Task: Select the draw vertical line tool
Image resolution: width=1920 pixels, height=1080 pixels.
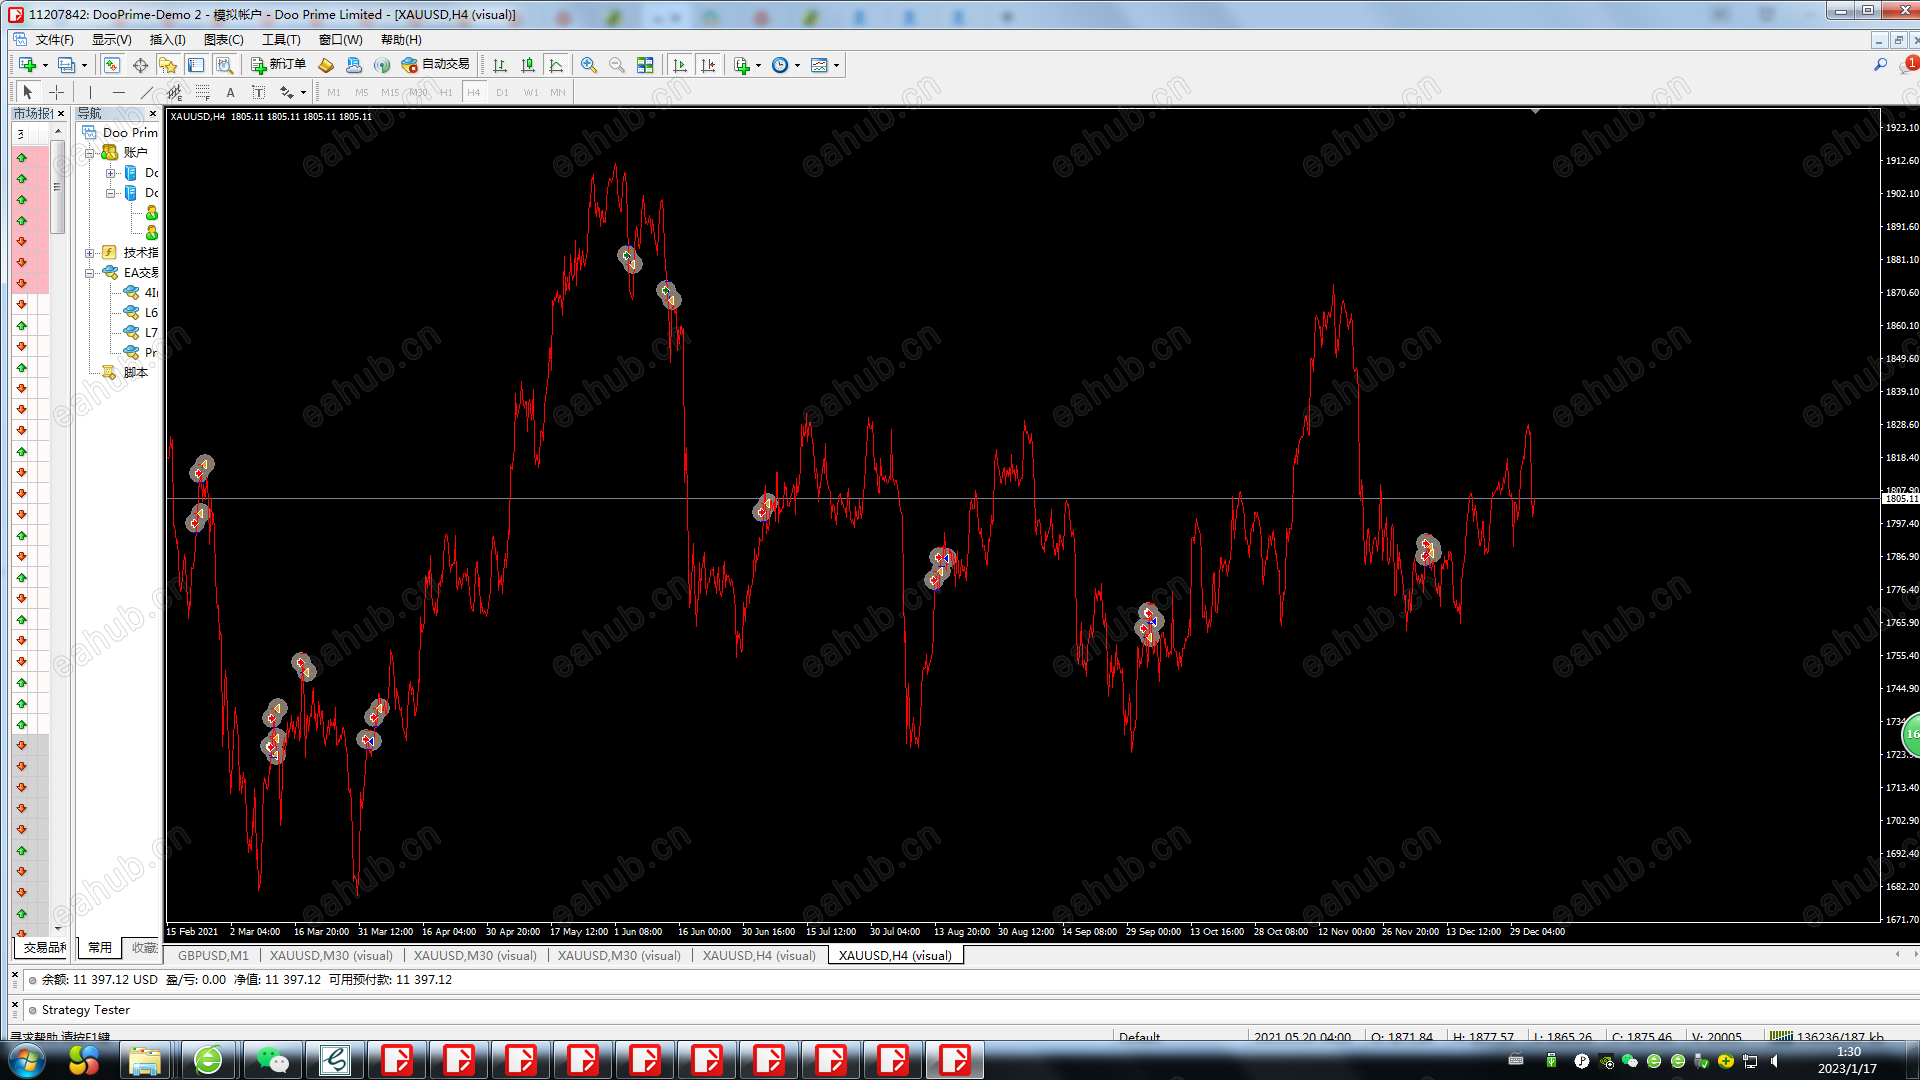Action: click(90, 92)
